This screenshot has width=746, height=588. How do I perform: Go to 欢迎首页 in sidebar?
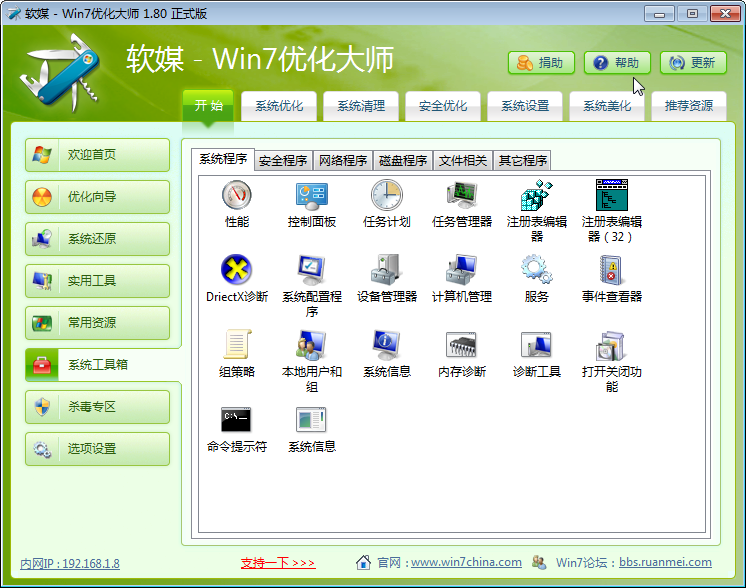pos(98,155)
